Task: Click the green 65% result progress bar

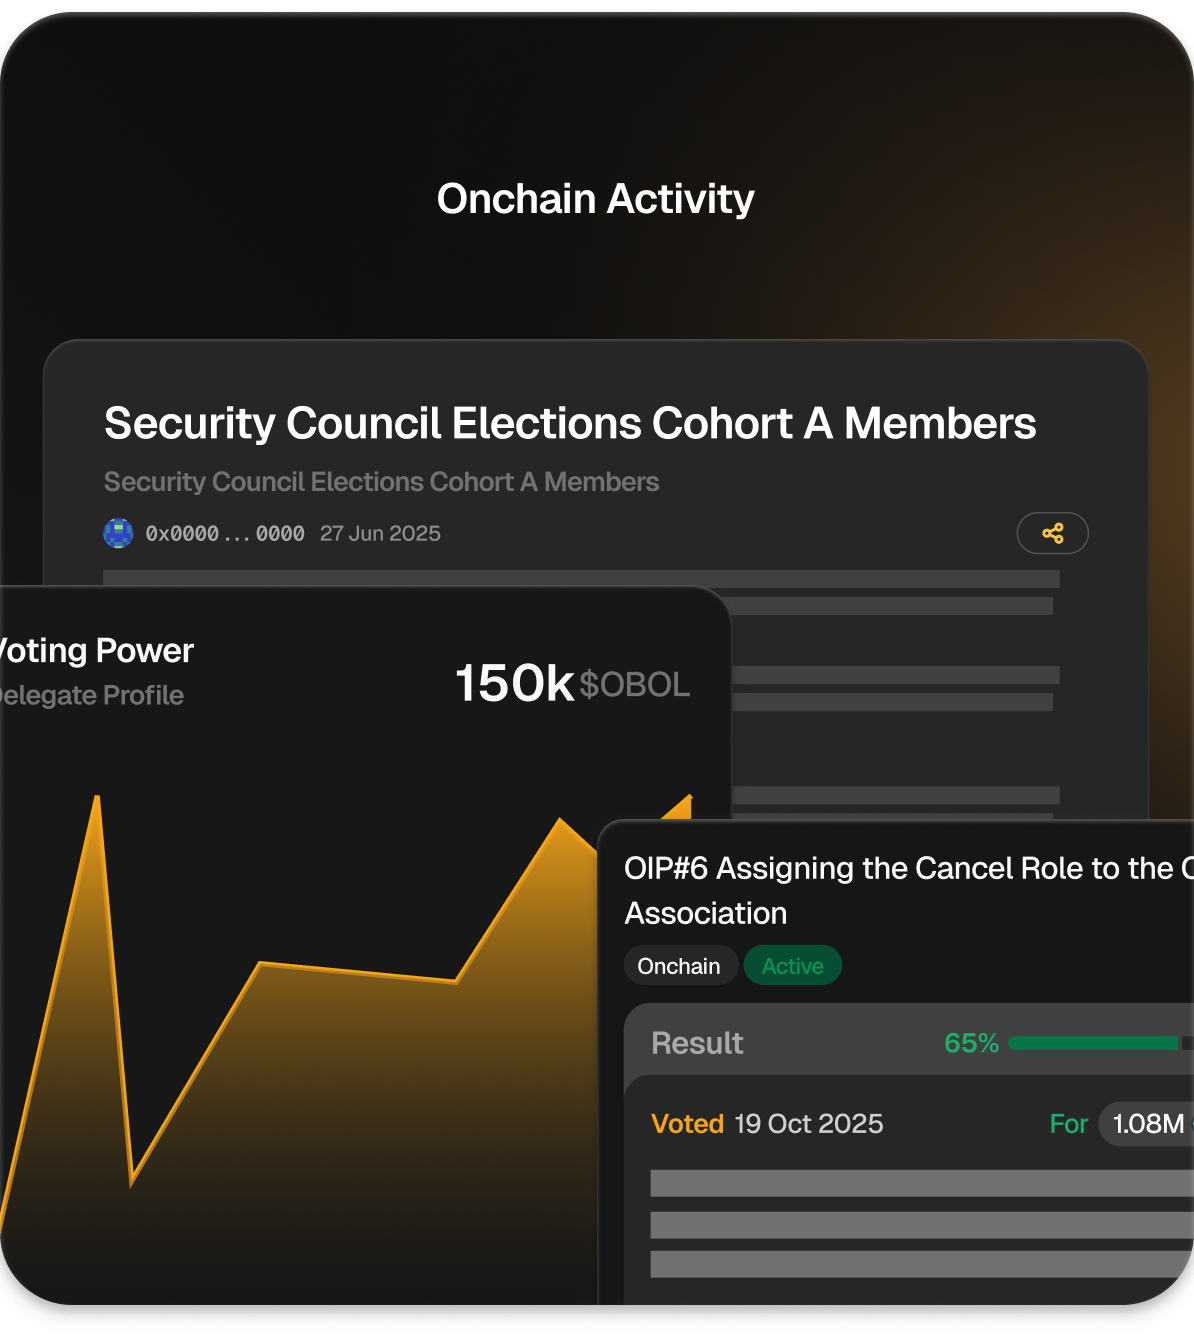Action: [1093, 1043]
